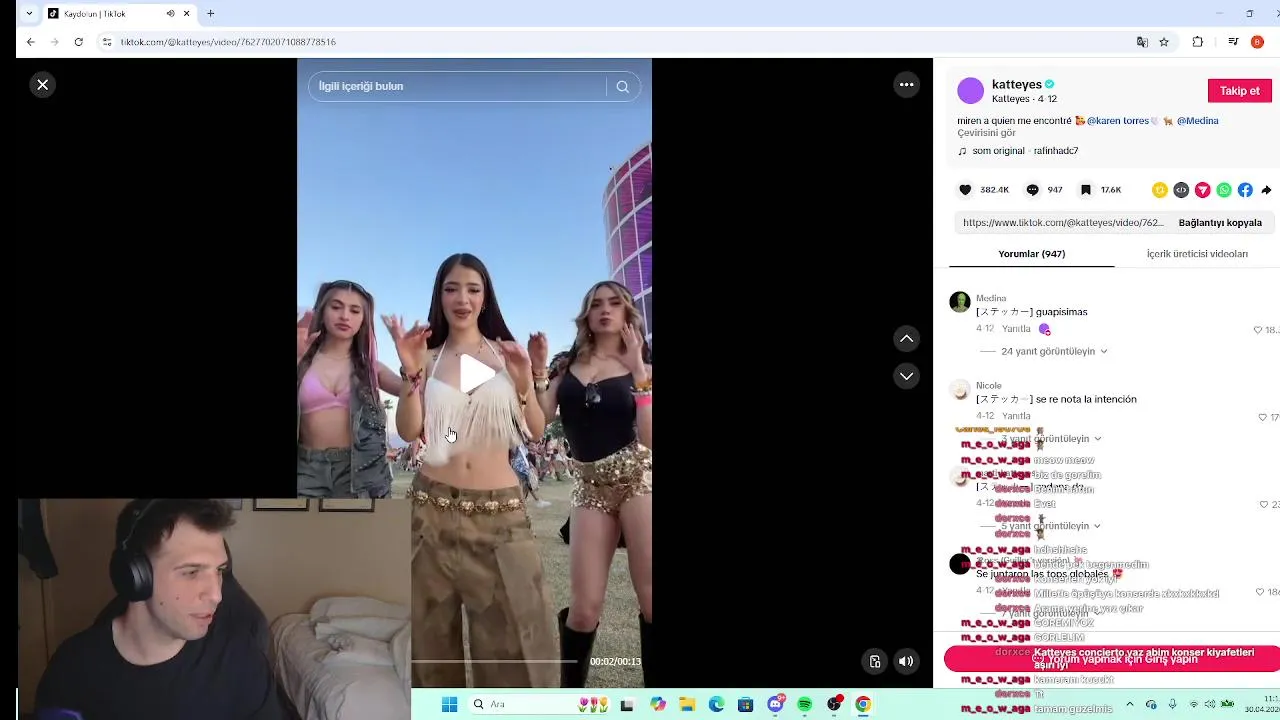Open the Chrome extensions puzzle icon
Screen dimensions: 1280x720
click(x=1198, y=42)
